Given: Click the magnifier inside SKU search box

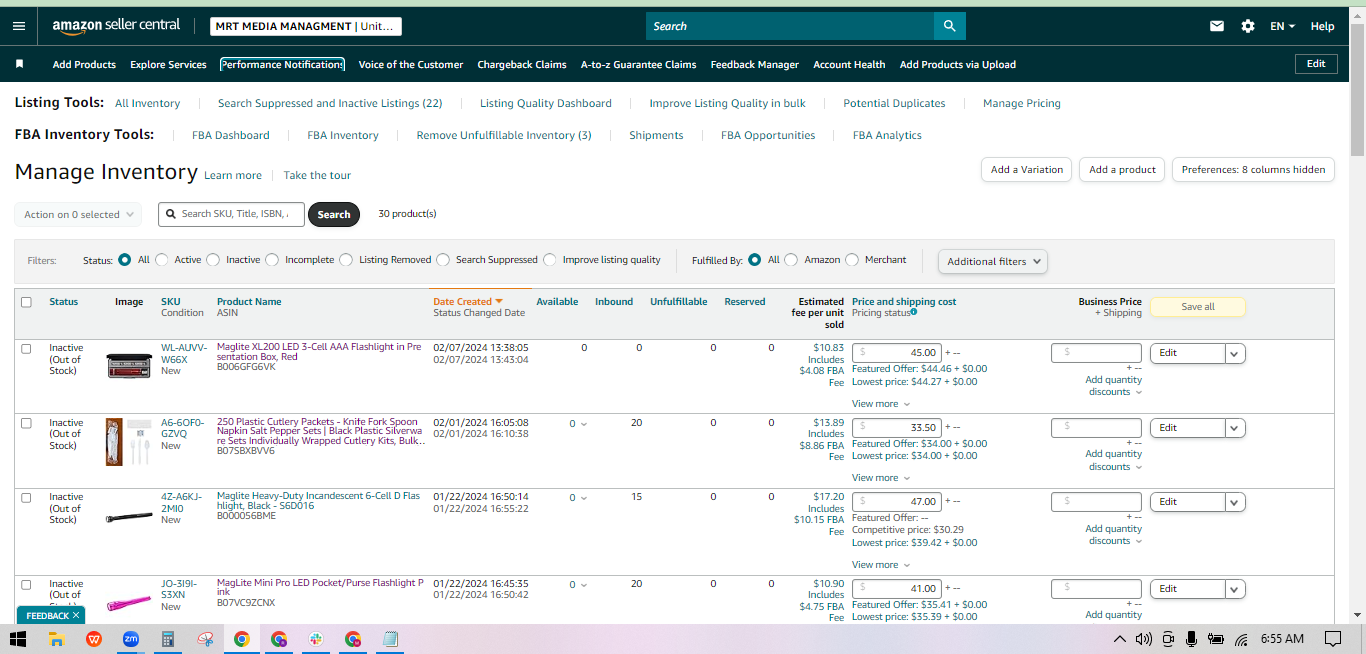Looking at the screenshot, I should pos(172,214).
